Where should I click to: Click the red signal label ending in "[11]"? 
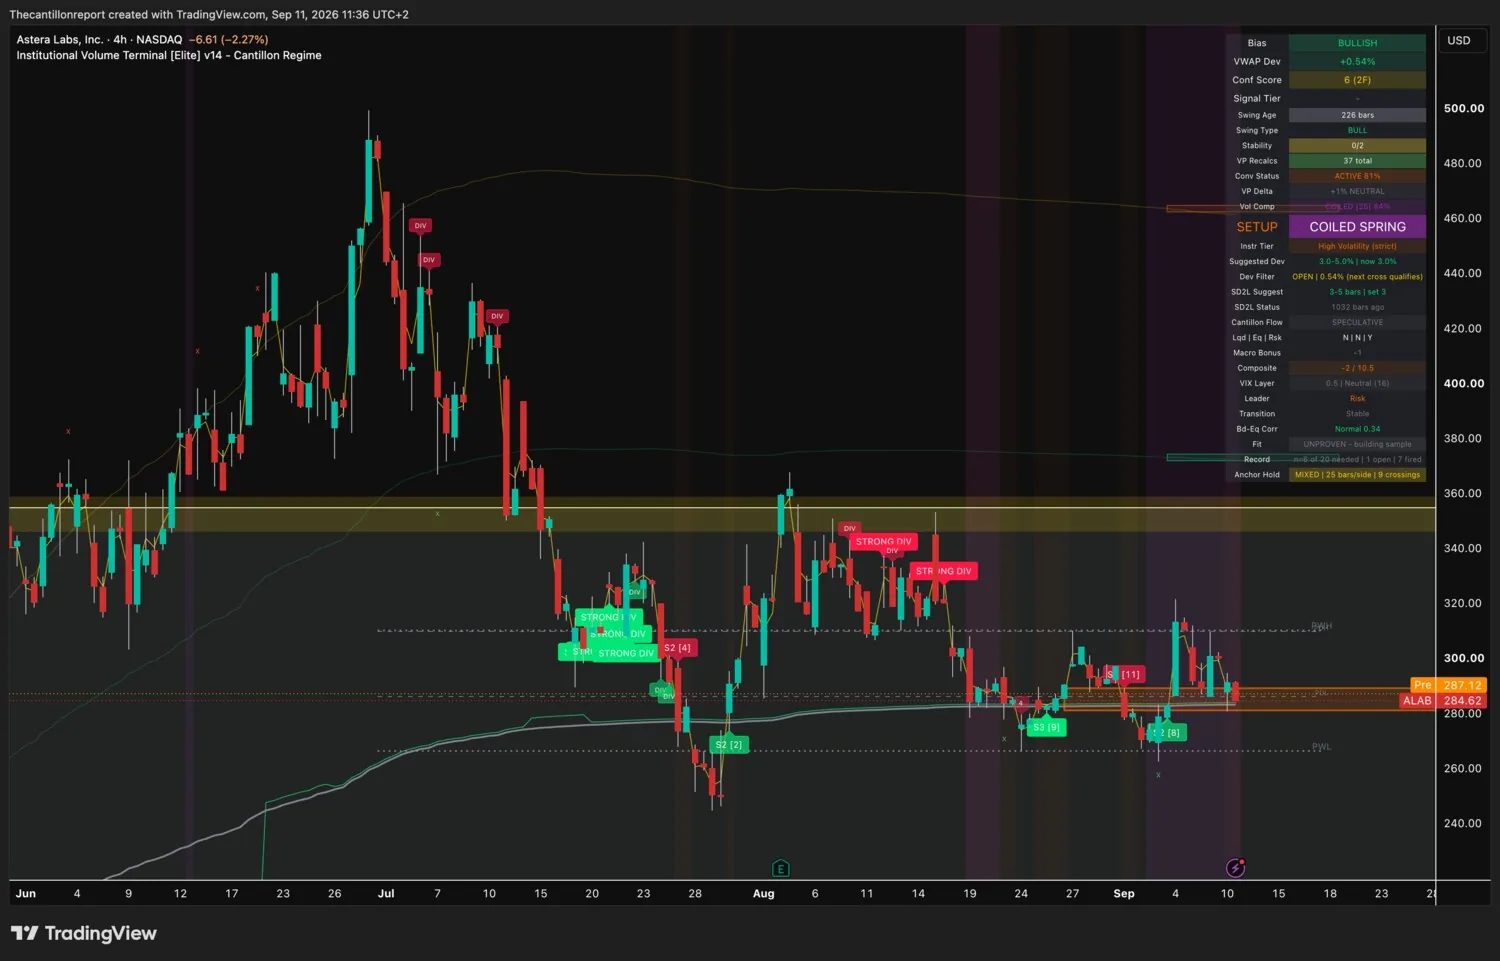pos(1124,675)
